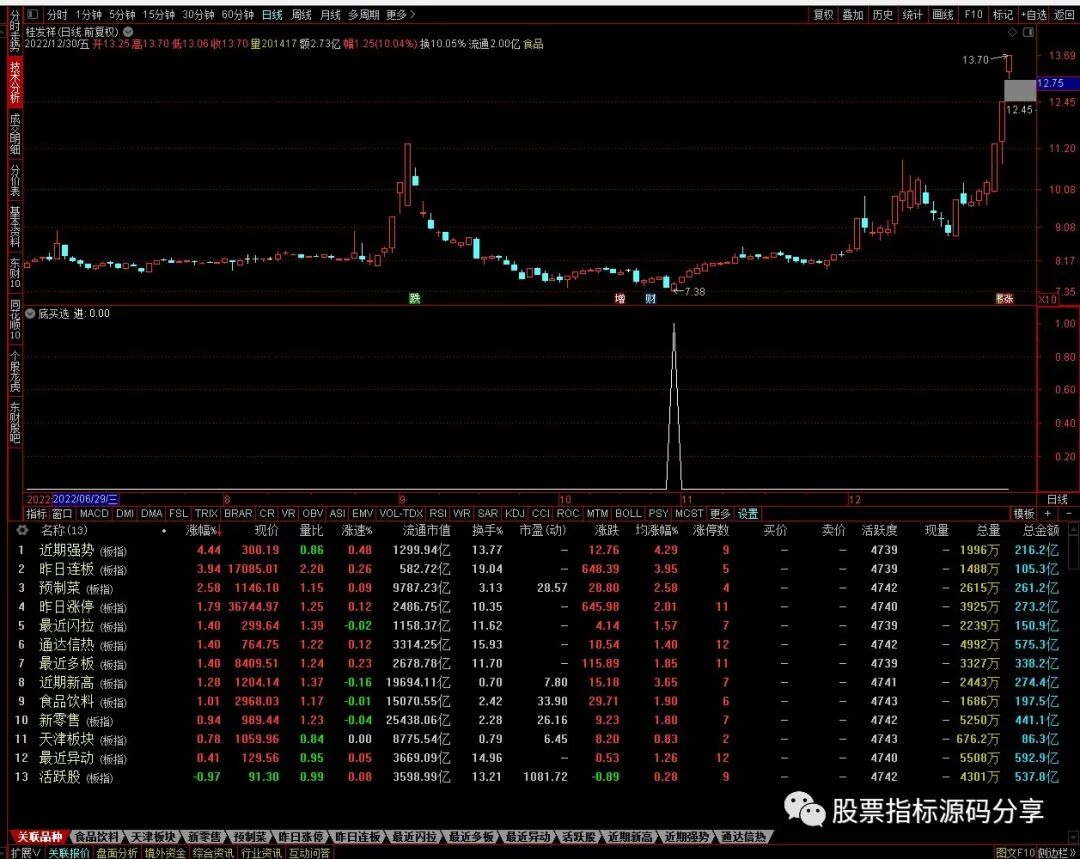Click the 叠加 toolbar button
1080x859 pixels.
[x=853, y=14]
